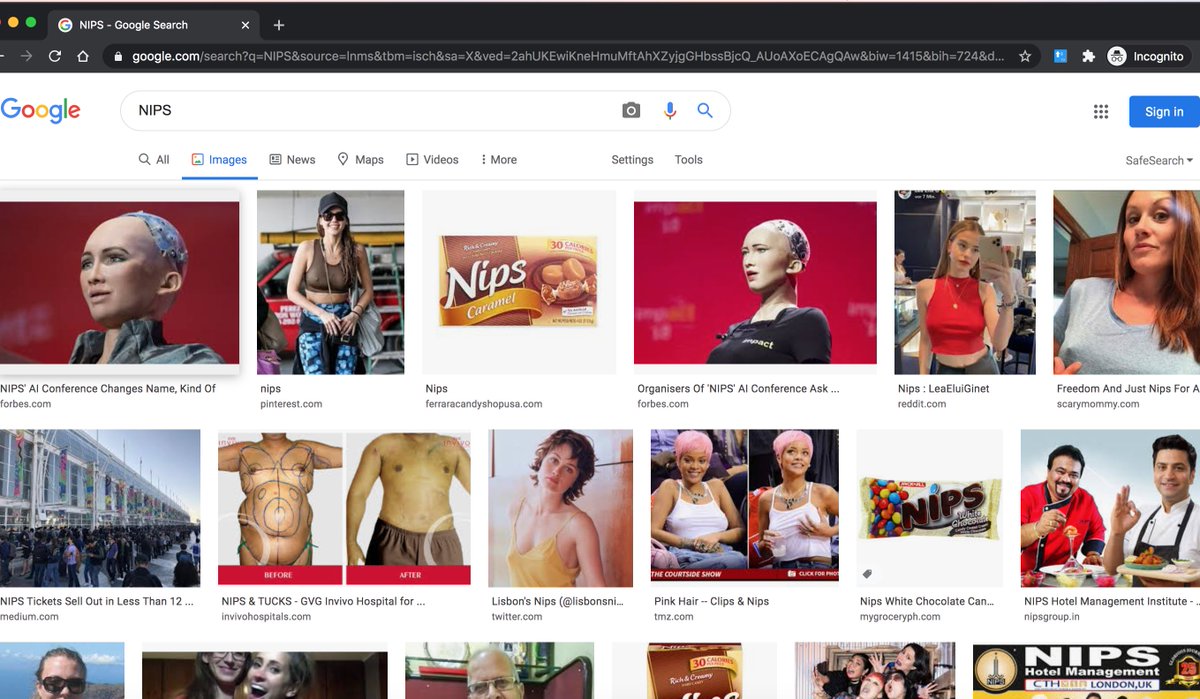The height and width of the screenshot is (699, 1200).
Task: Visit the ferraracandyshopusa.com source link
Action: [x=483, y=404]
